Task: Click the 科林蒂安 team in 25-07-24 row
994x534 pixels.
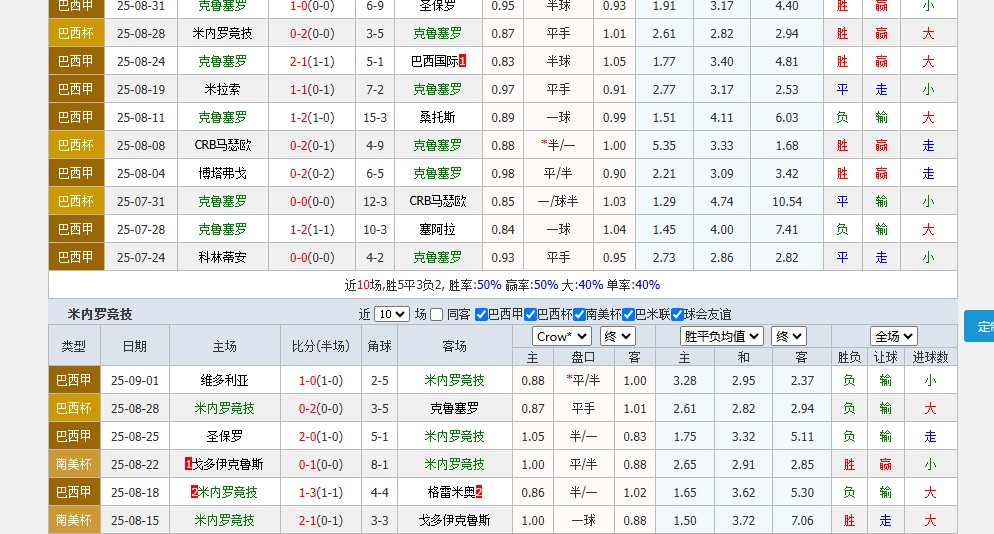Action: click(x=223, y=257)
